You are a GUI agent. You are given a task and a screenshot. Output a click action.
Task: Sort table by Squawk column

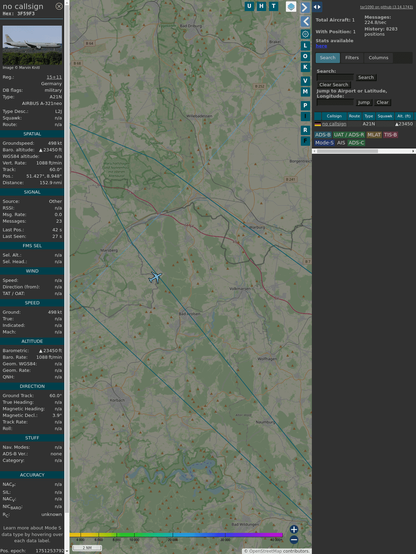tap(385, 116)
